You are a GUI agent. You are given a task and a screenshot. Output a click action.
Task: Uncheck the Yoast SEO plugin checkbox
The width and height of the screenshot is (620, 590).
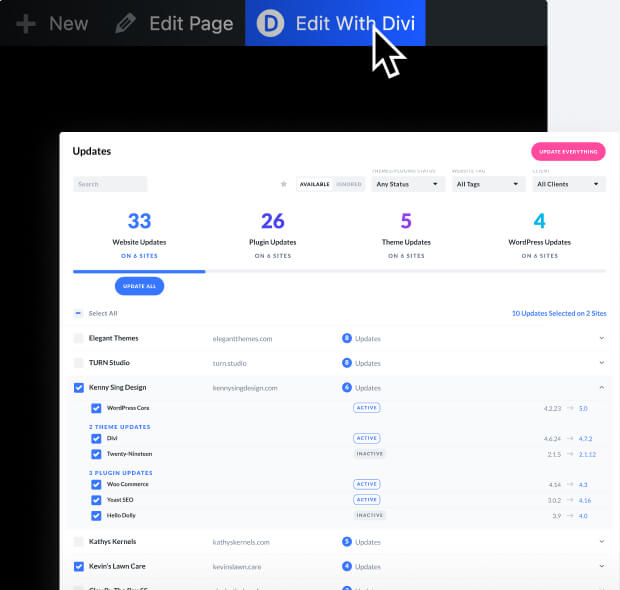click(x=96, y=499)
